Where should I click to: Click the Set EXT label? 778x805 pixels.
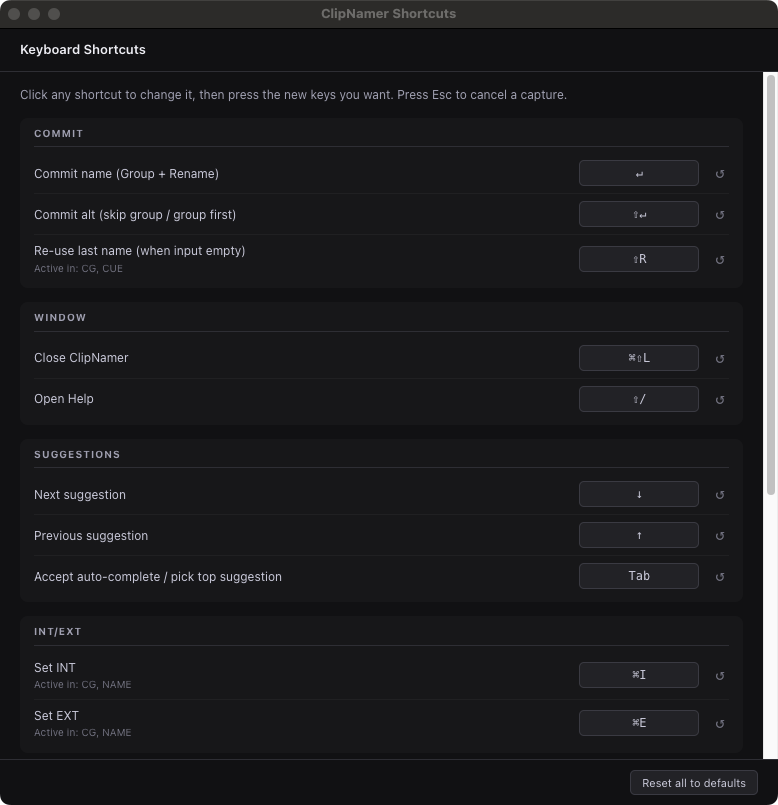(56, 716)
